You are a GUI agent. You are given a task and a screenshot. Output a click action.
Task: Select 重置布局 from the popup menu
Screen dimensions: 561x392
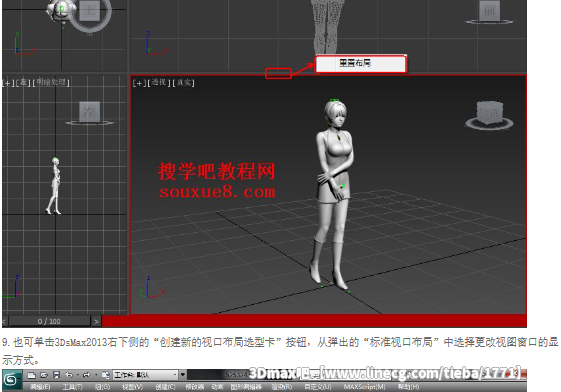click(361, 64)
